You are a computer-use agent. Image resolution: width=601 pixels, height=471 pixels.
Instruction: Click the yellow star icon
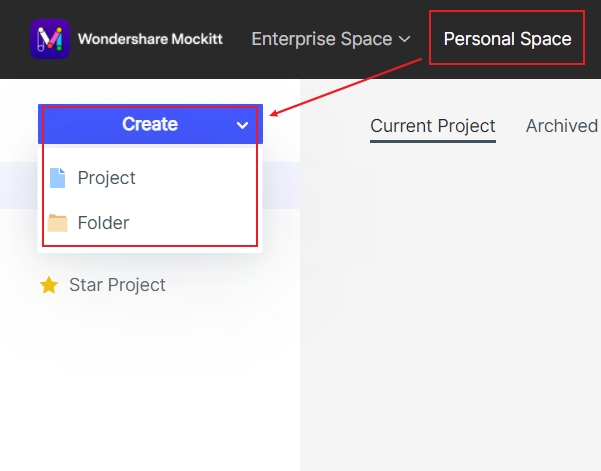tap(48, 285)
